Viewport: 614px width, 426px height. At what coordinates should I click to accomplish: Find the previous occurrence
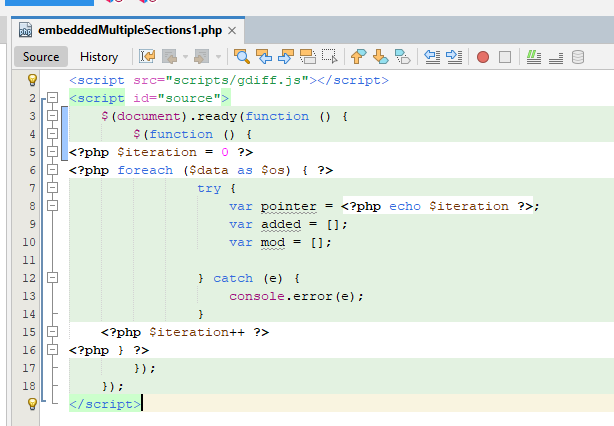click(264, 57)
